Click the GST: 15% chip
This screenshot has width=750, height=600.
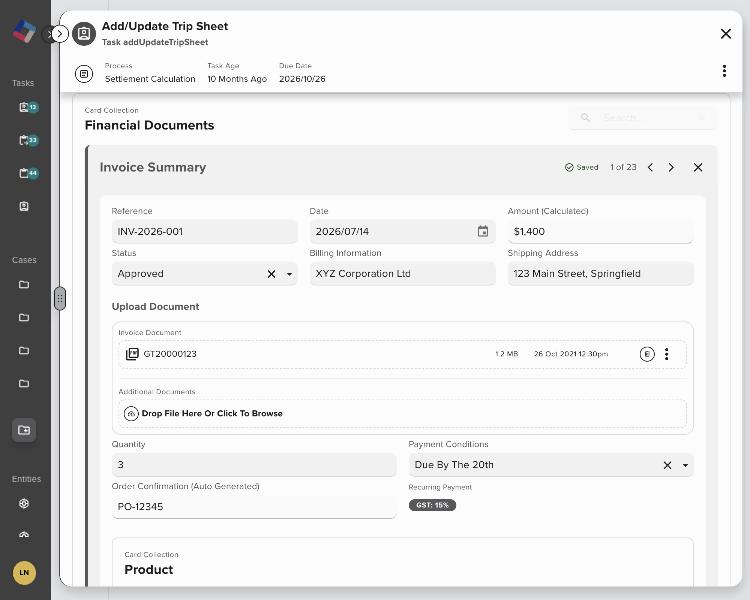(432, 505)
